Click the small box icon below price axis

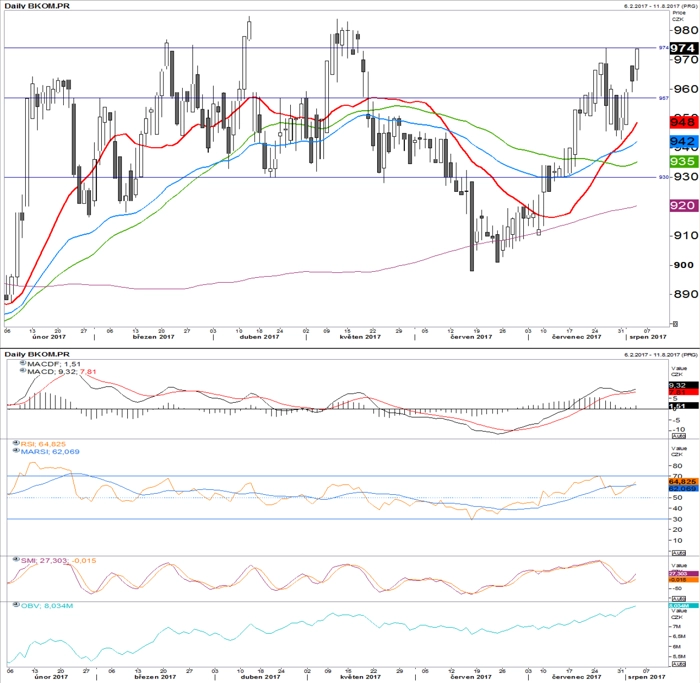pos(675,324)
